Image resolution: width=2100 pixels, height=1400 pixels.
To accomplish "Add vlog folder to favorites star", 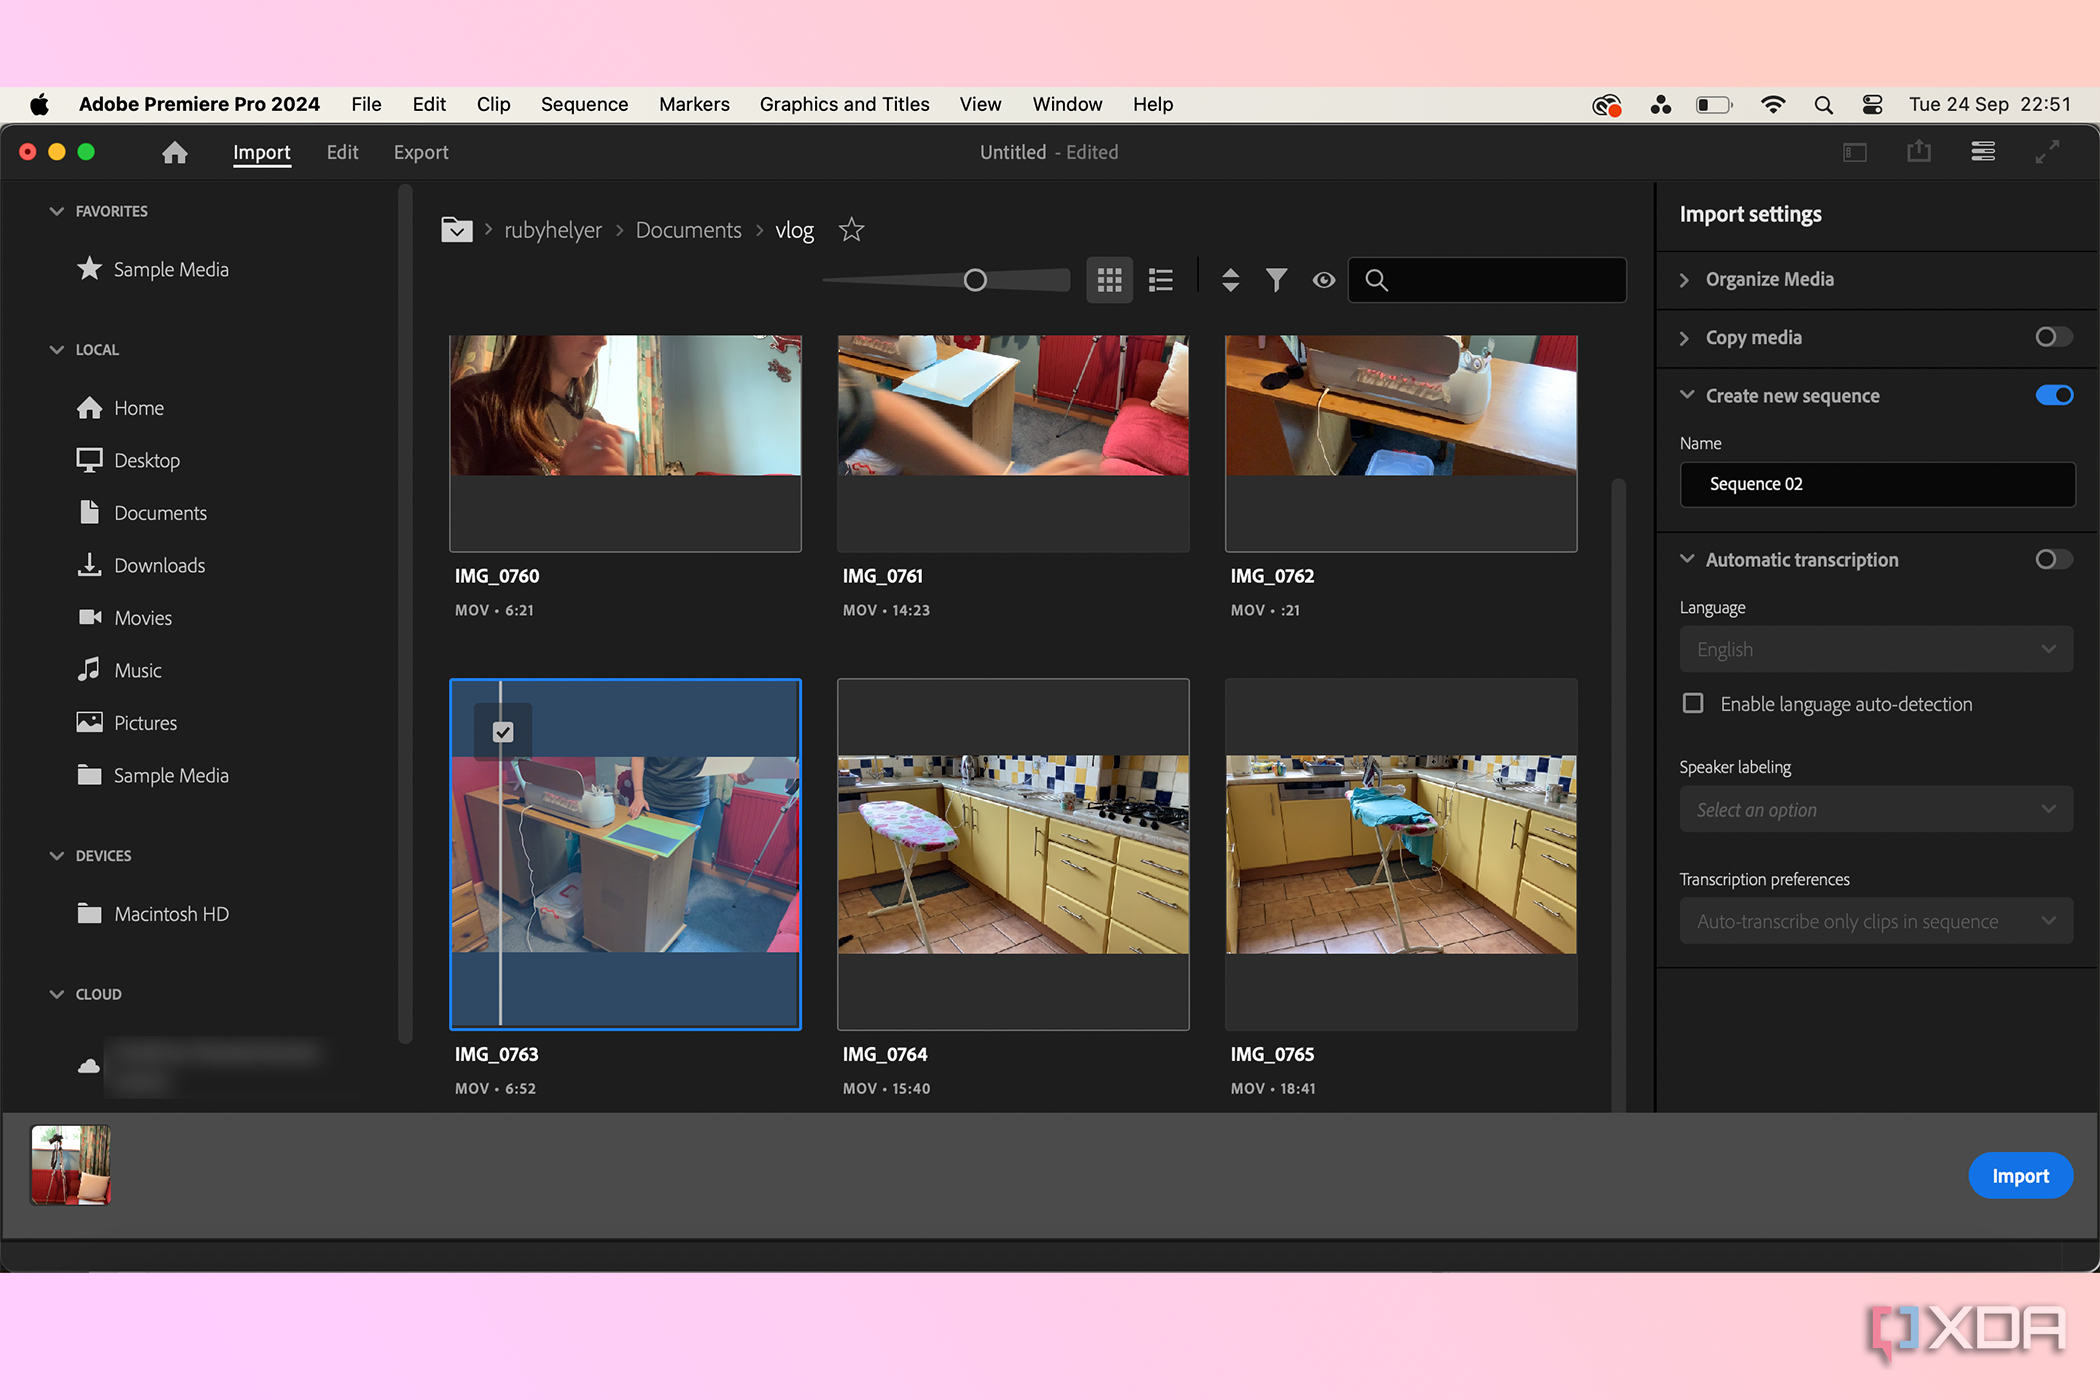I will click(851, 230).
